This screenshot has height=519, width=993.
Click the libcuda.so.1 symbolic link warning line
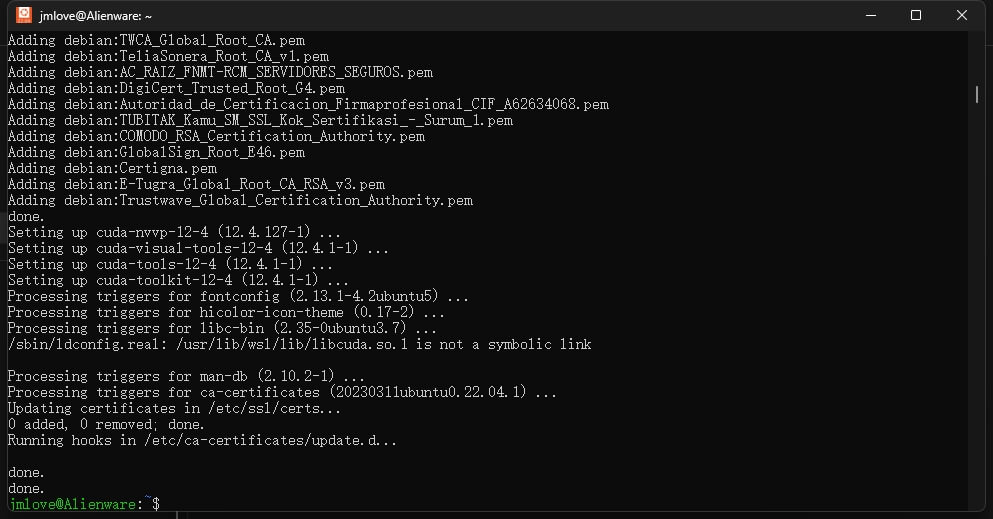pos(300,344)
